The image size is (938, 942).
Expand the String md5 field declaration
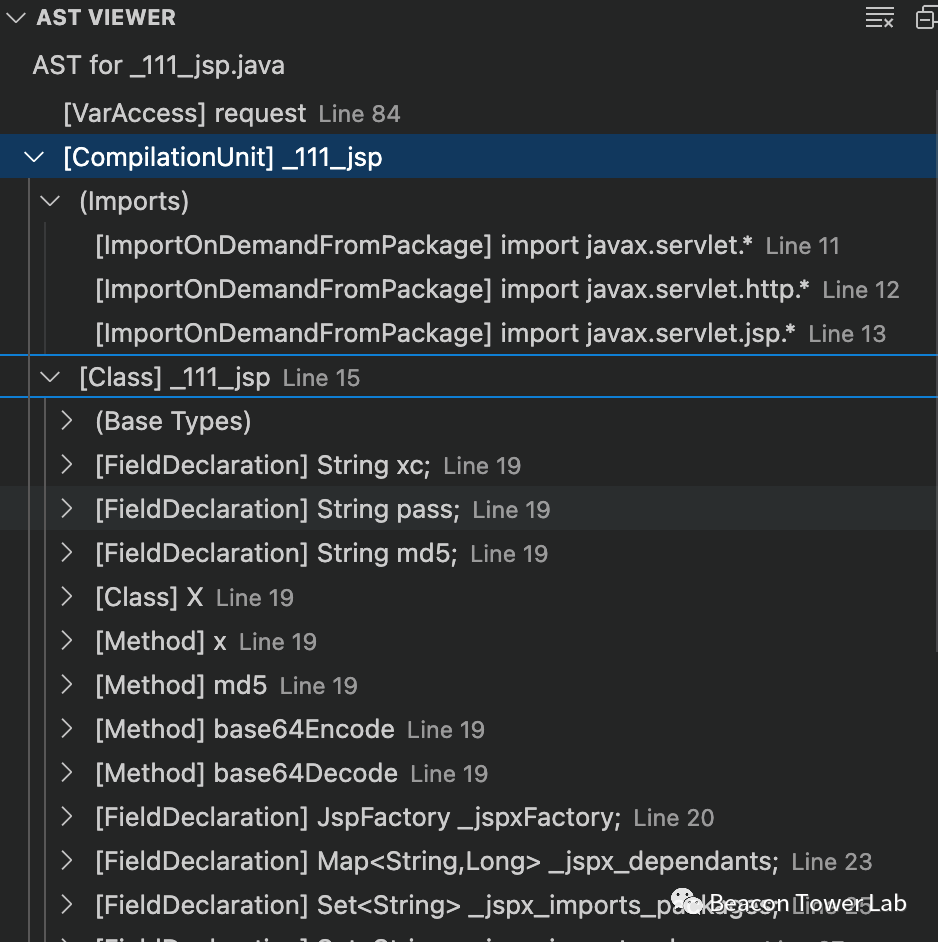[67, 553]
